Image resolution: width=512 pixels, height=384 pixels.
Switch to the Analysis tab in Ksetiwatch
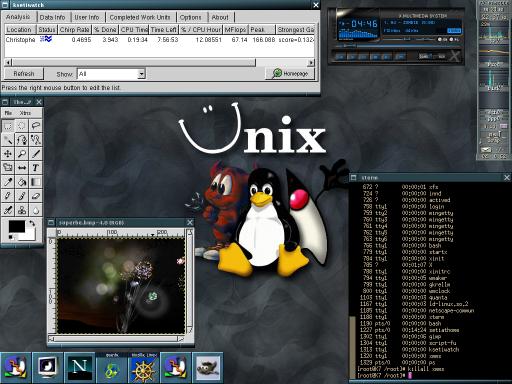(18, 17)
